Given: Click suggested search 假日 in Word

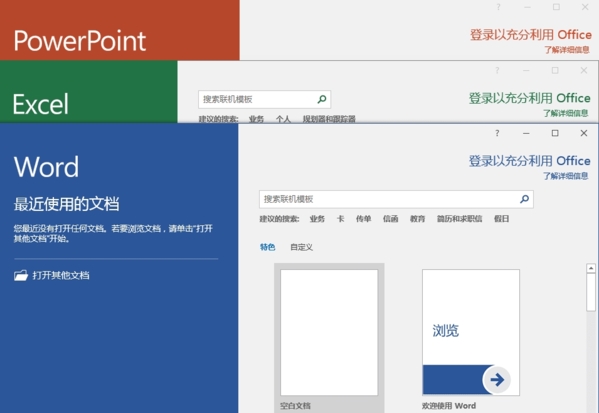Looking at the screenshot, I should tap(501, 219).
